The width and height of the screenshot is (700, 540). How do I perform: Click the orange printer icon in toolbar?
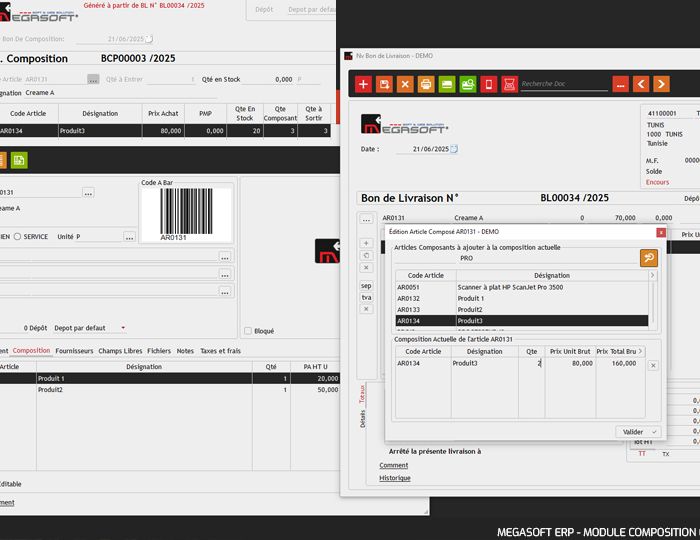[426, 84]
